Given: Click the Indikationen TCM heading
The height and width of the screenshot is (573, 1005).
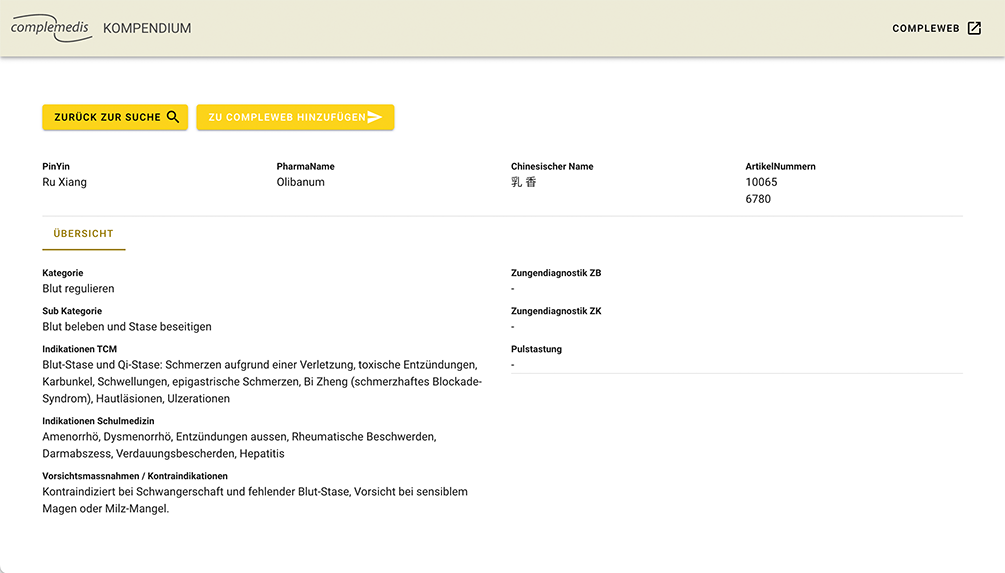Looking at the screenshot, I should 79,349.
